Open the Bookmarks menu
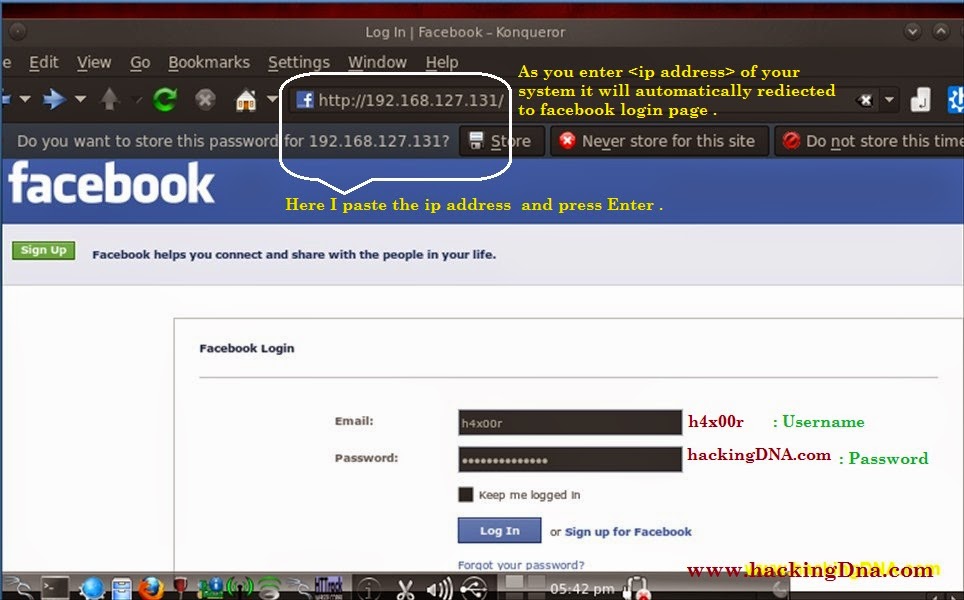The image size is (964, 600). point(209,63)
